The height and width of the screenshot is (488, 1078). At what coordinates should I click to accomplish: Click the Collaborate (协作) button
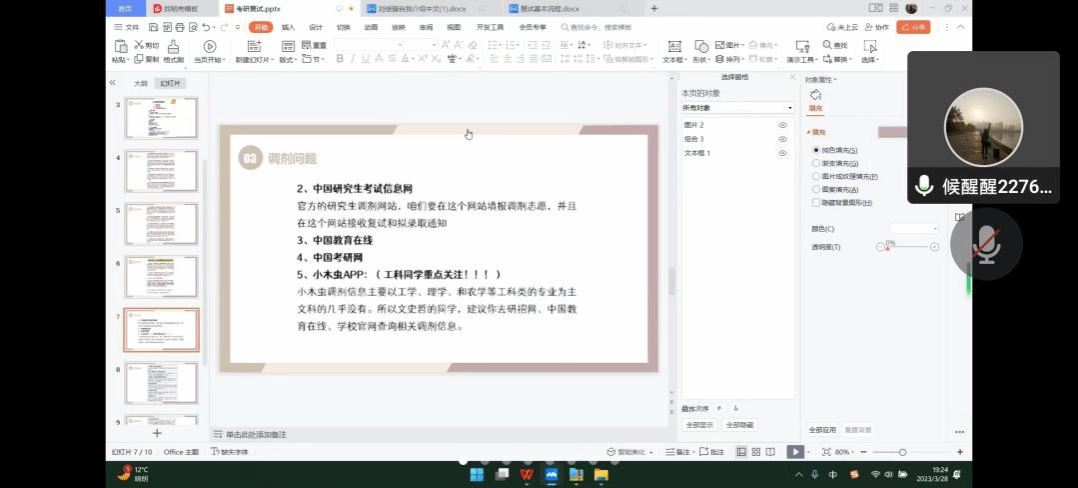[x=877, y=27]
